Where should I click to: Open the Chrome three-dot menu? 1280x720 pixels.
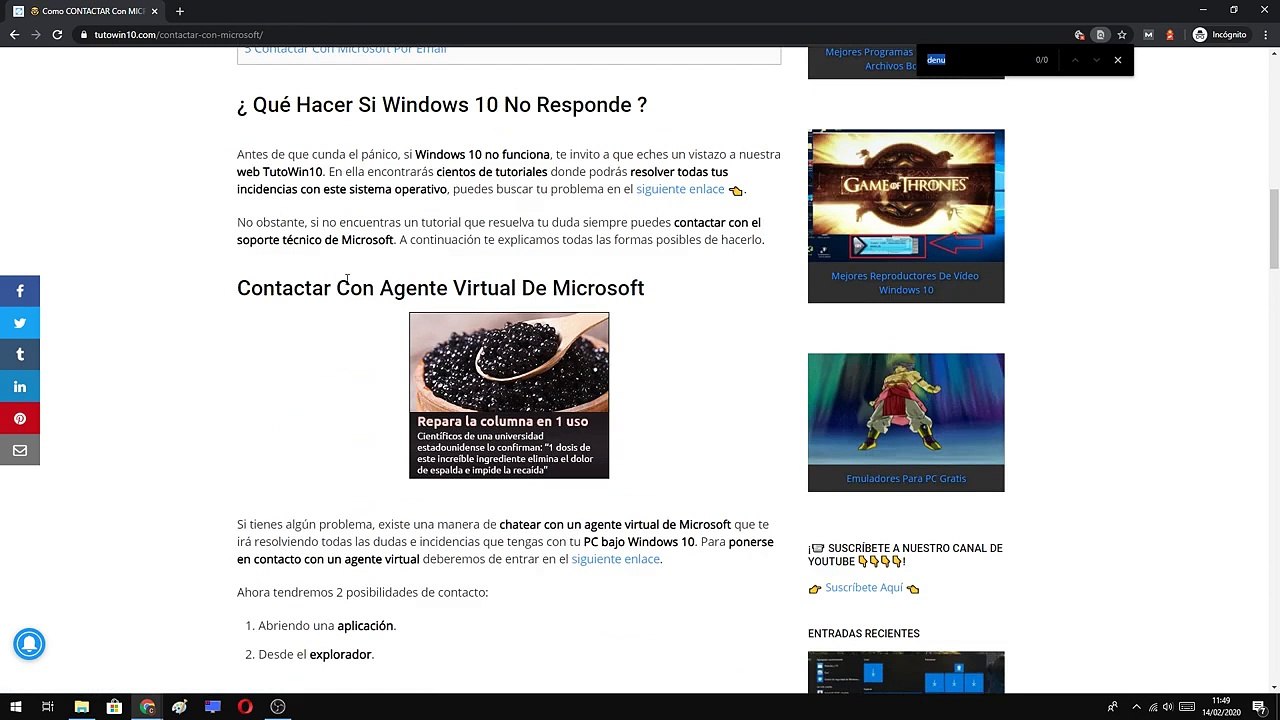click(x=1264, y=35)
